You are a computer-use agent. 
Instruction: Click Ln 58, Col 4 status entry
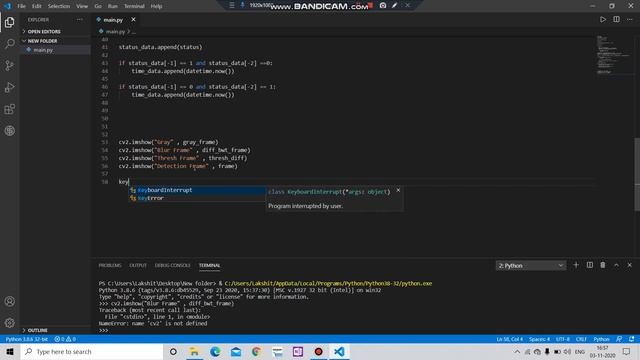509,339
